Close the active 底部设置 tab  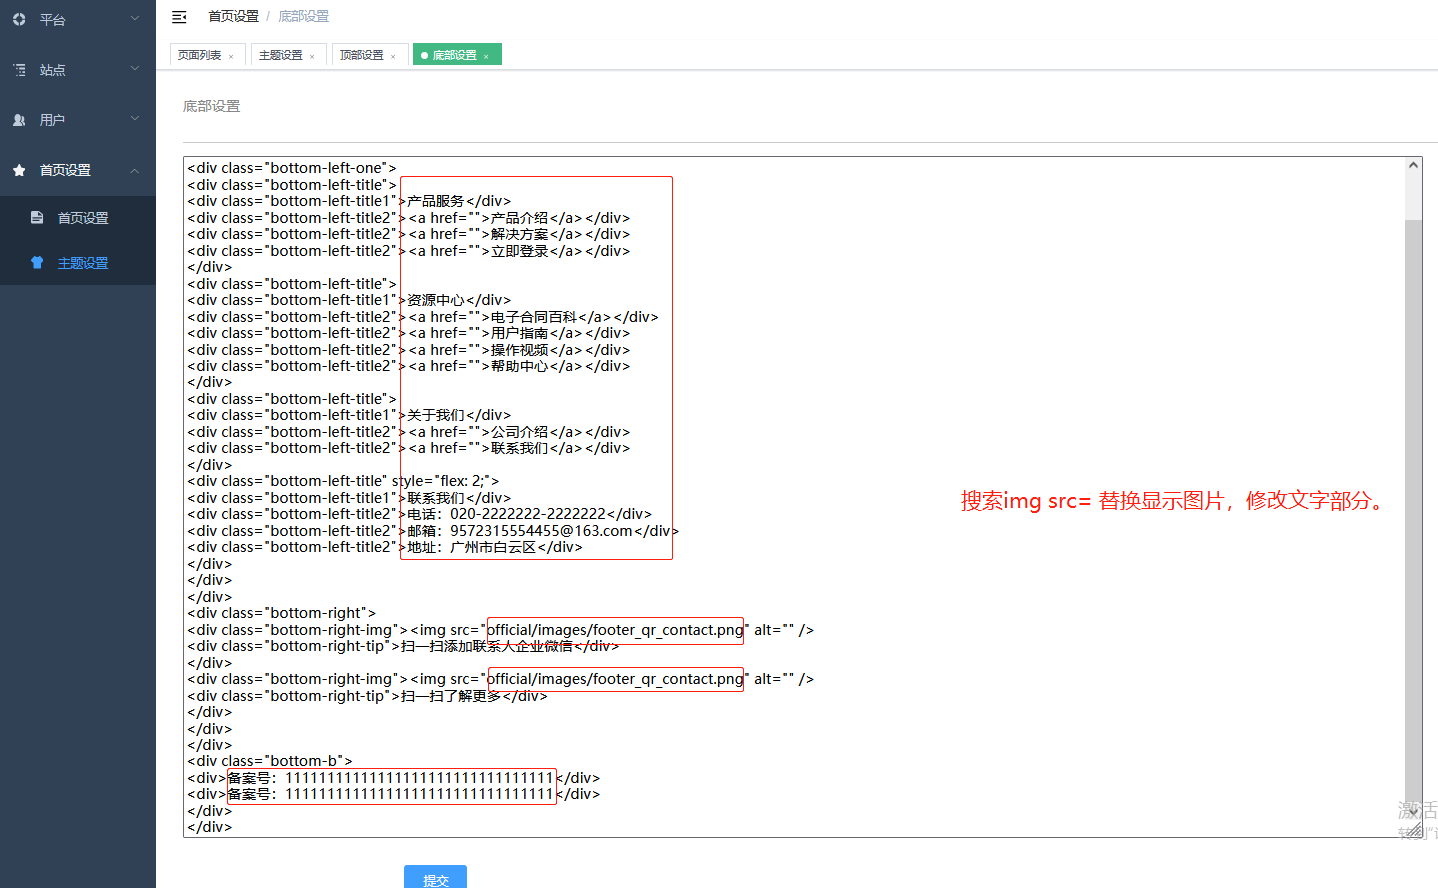486,56
